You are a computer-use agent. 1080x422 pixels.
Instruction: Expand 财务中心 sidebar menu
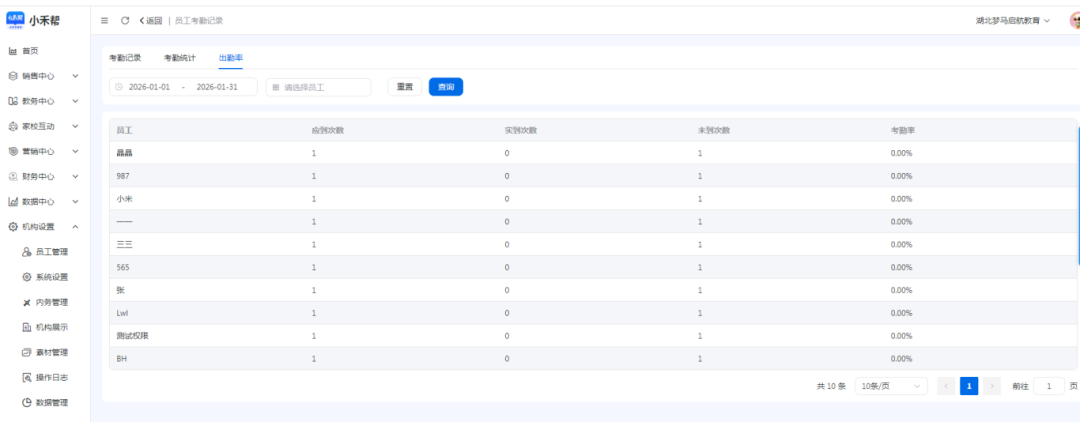pyautogui.click(x=44, y=176)
